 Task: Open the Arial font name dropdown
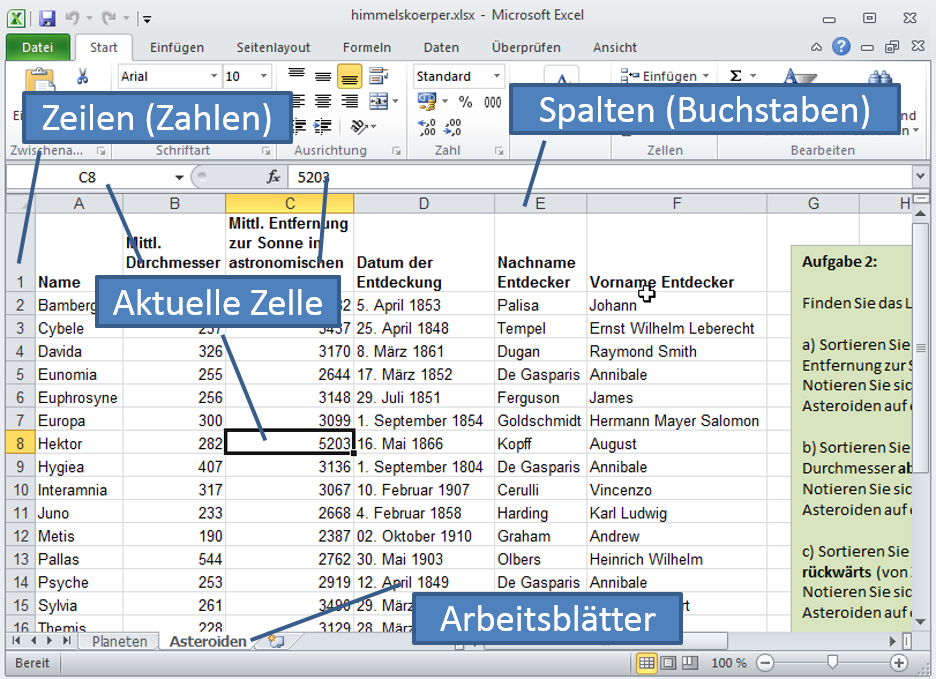tap(214, 77)
